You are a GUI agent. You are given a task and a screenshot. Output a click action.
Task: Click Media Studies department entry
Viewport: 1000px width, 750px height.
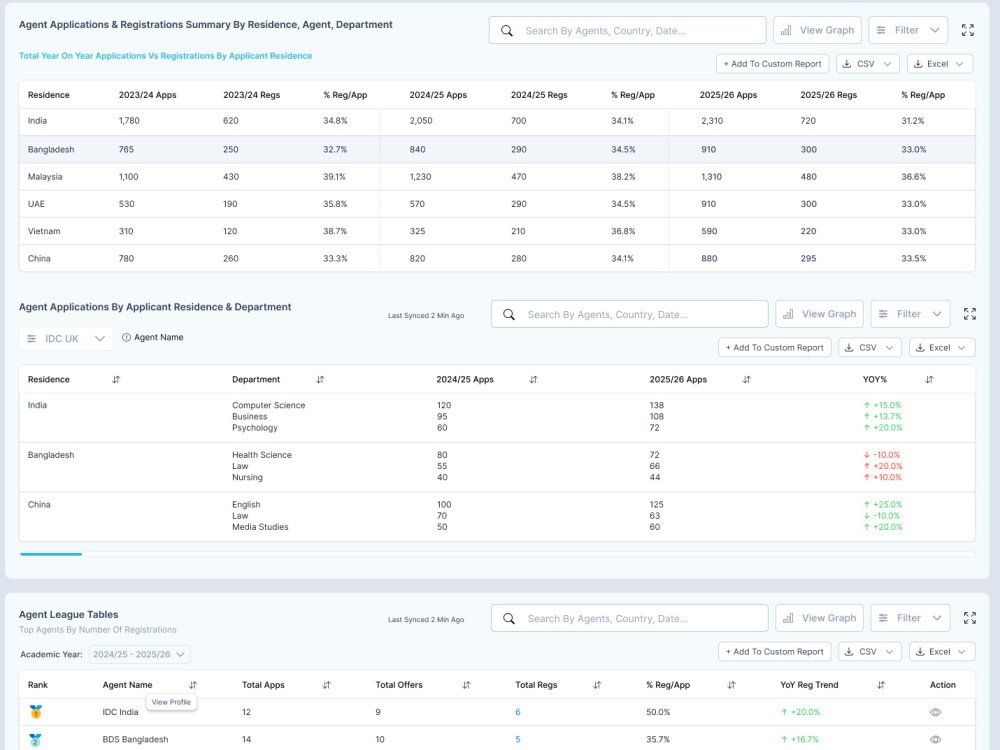pos(260,527)
